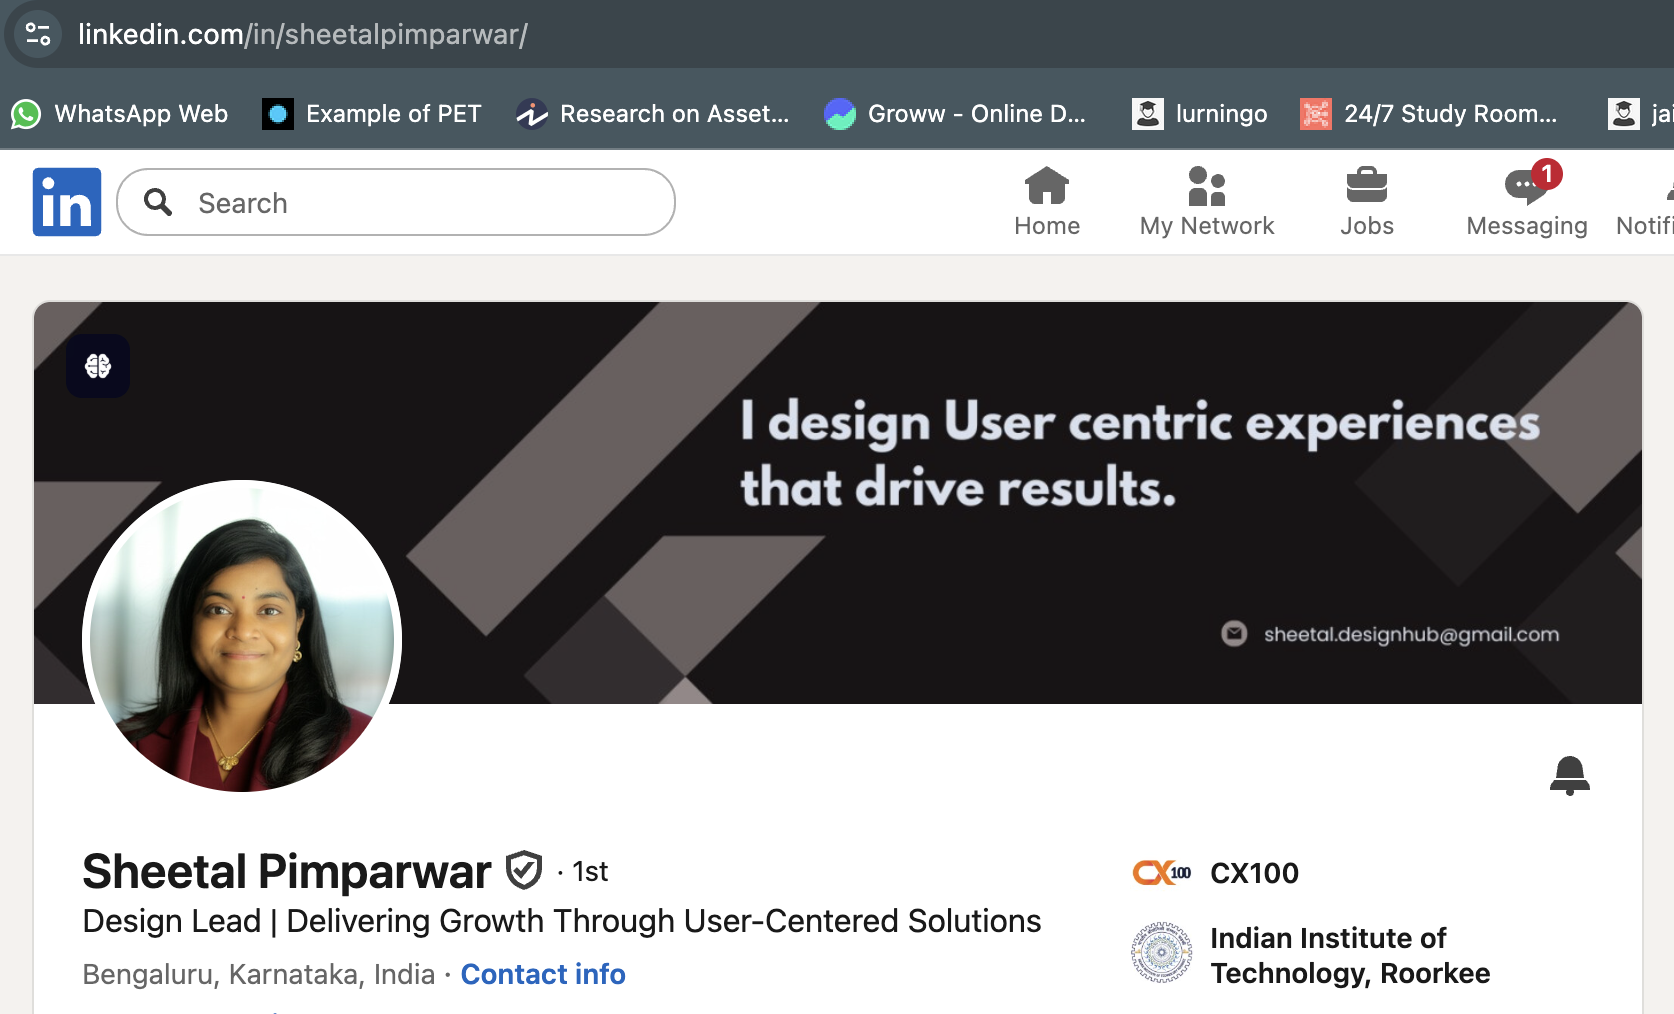Open the 24/7 Study Room bookmark
The width and height of the screenshot is (1674, 1014).
tap(1430, 113)
